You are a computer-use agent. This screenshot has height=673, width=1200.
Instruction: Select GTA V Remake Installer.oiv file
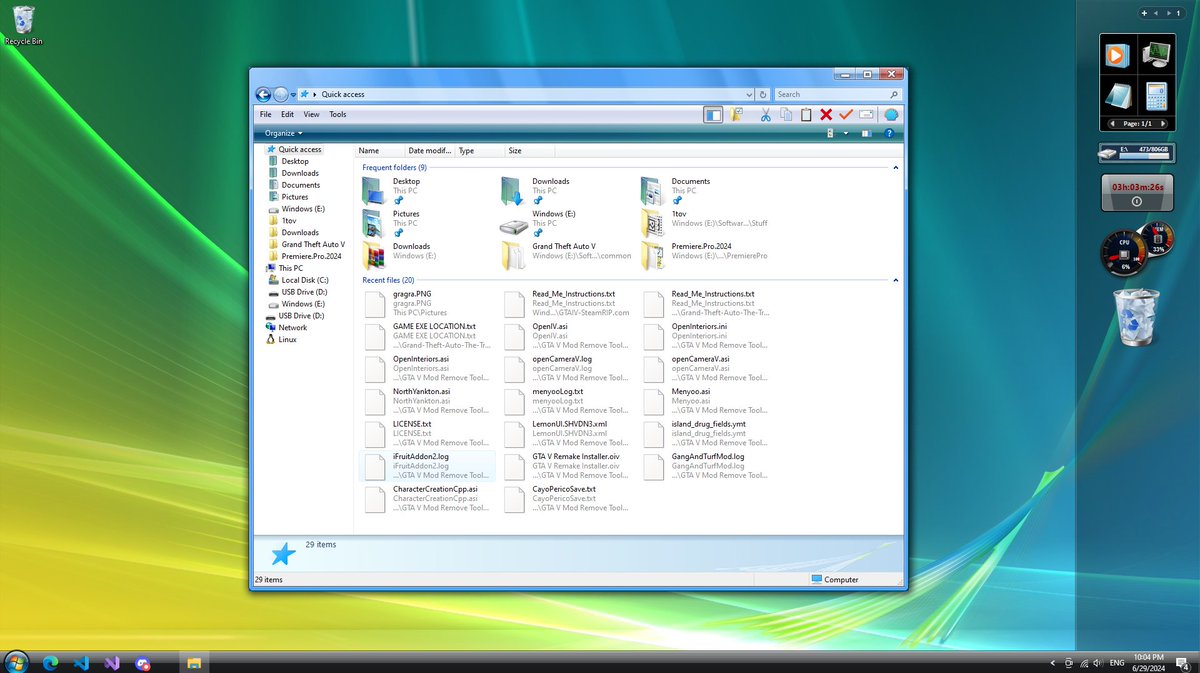[567, 466]
